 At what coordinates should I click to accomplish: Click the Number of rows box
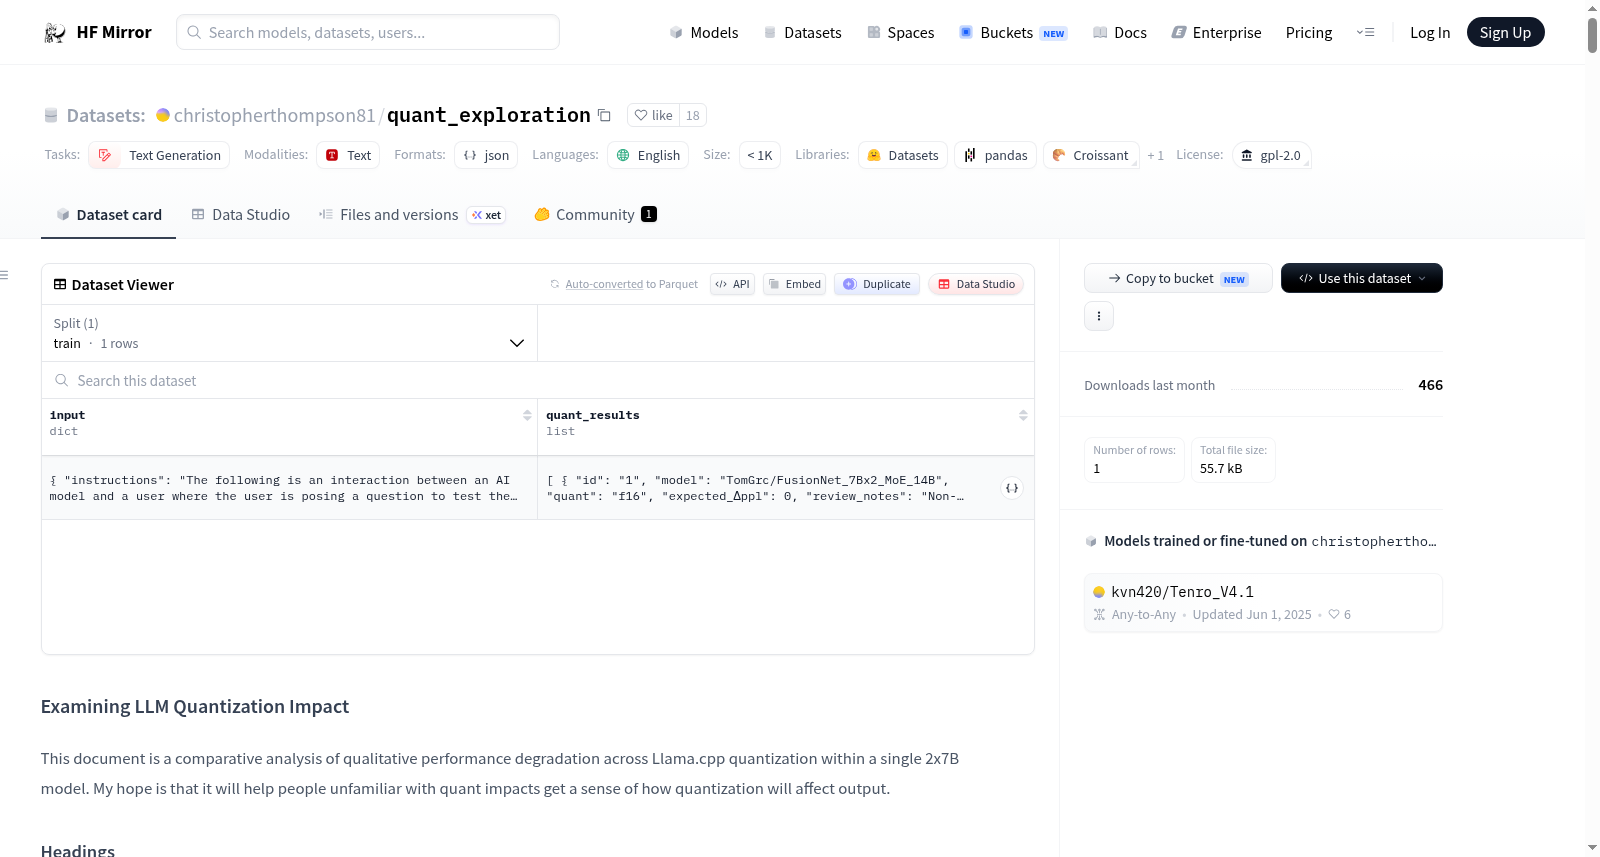[1135, 460]
